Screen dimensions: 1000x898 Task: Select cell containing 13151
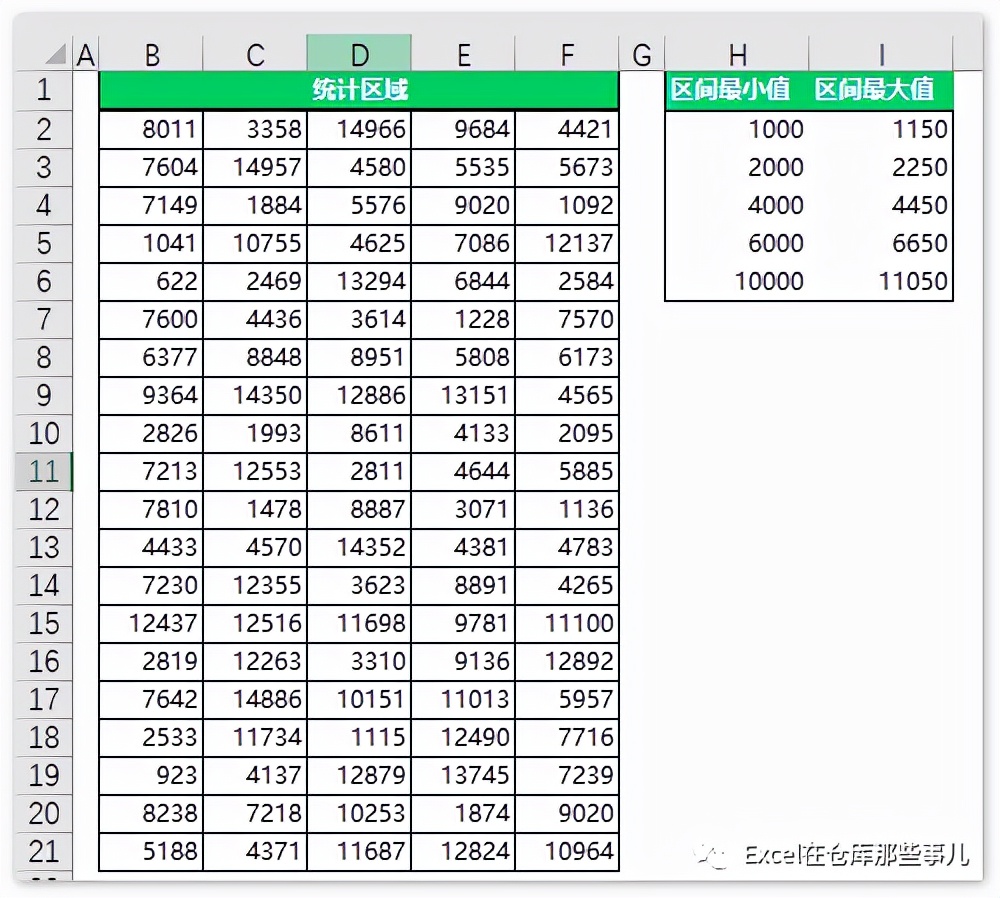pyautogui.click(x=463, y=395)
